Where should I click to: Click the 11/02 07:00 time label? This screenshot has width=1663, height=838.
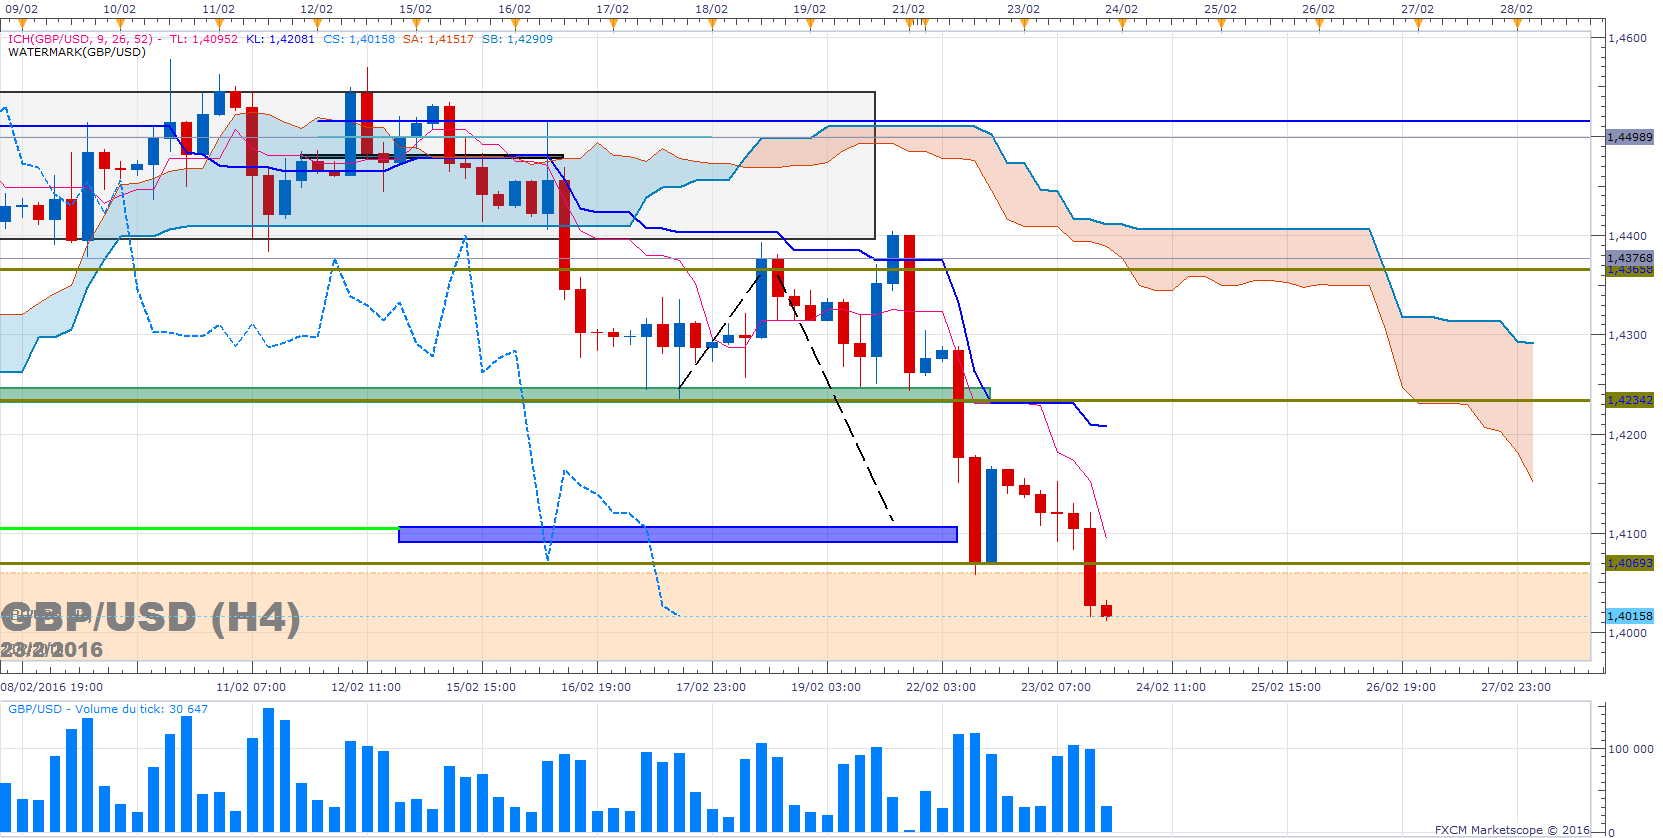pos(251,687)
